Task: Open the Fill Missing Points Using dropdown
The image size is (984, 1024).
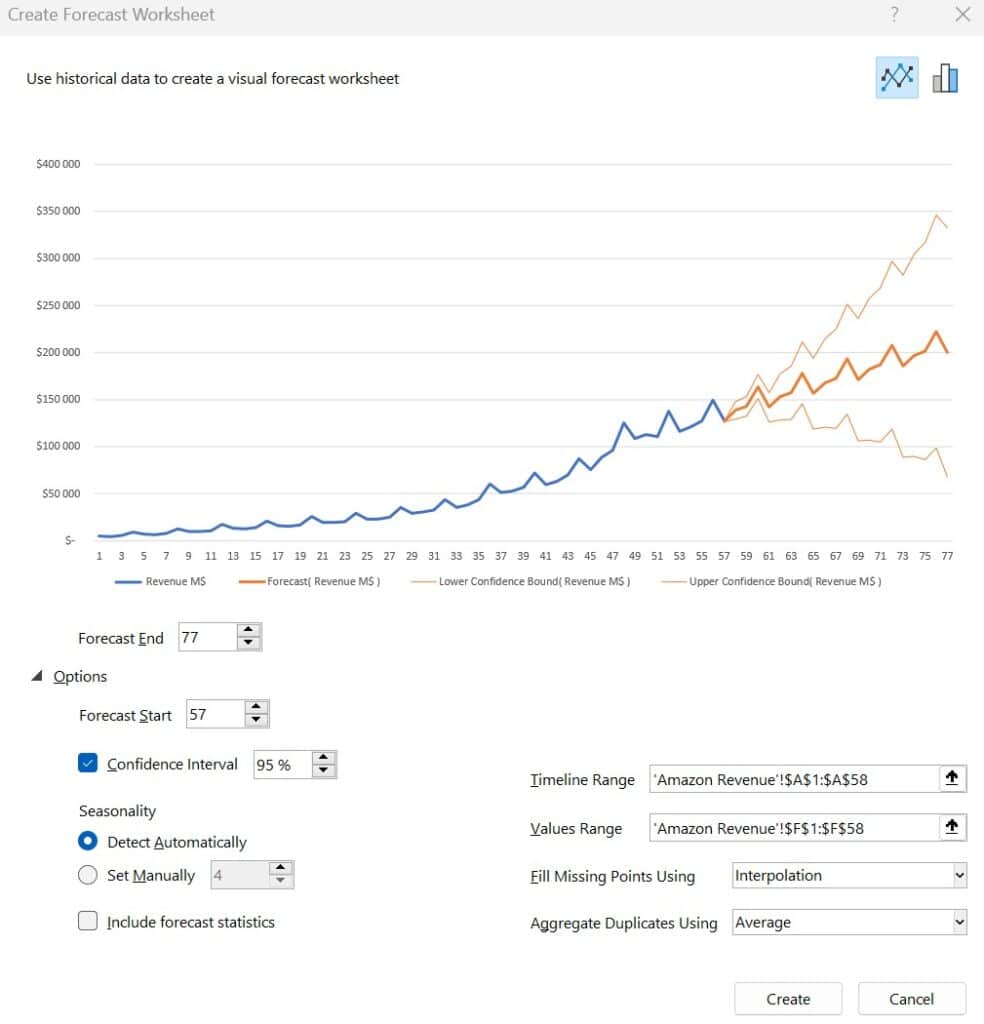Action: point(957,875)
